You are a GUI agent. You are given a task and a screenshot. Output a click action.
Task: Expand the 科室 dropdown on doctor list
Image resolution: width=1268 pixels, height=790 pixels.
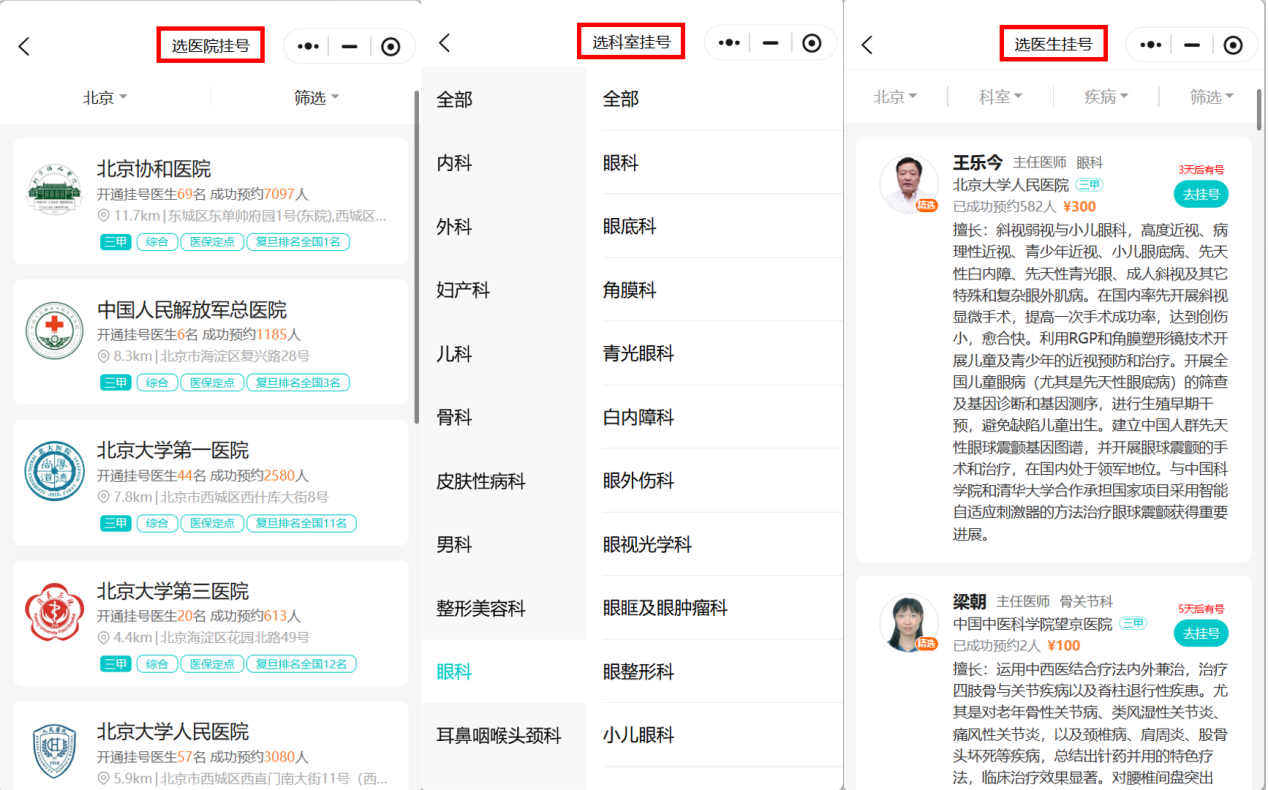click(x=1001, y=96)
